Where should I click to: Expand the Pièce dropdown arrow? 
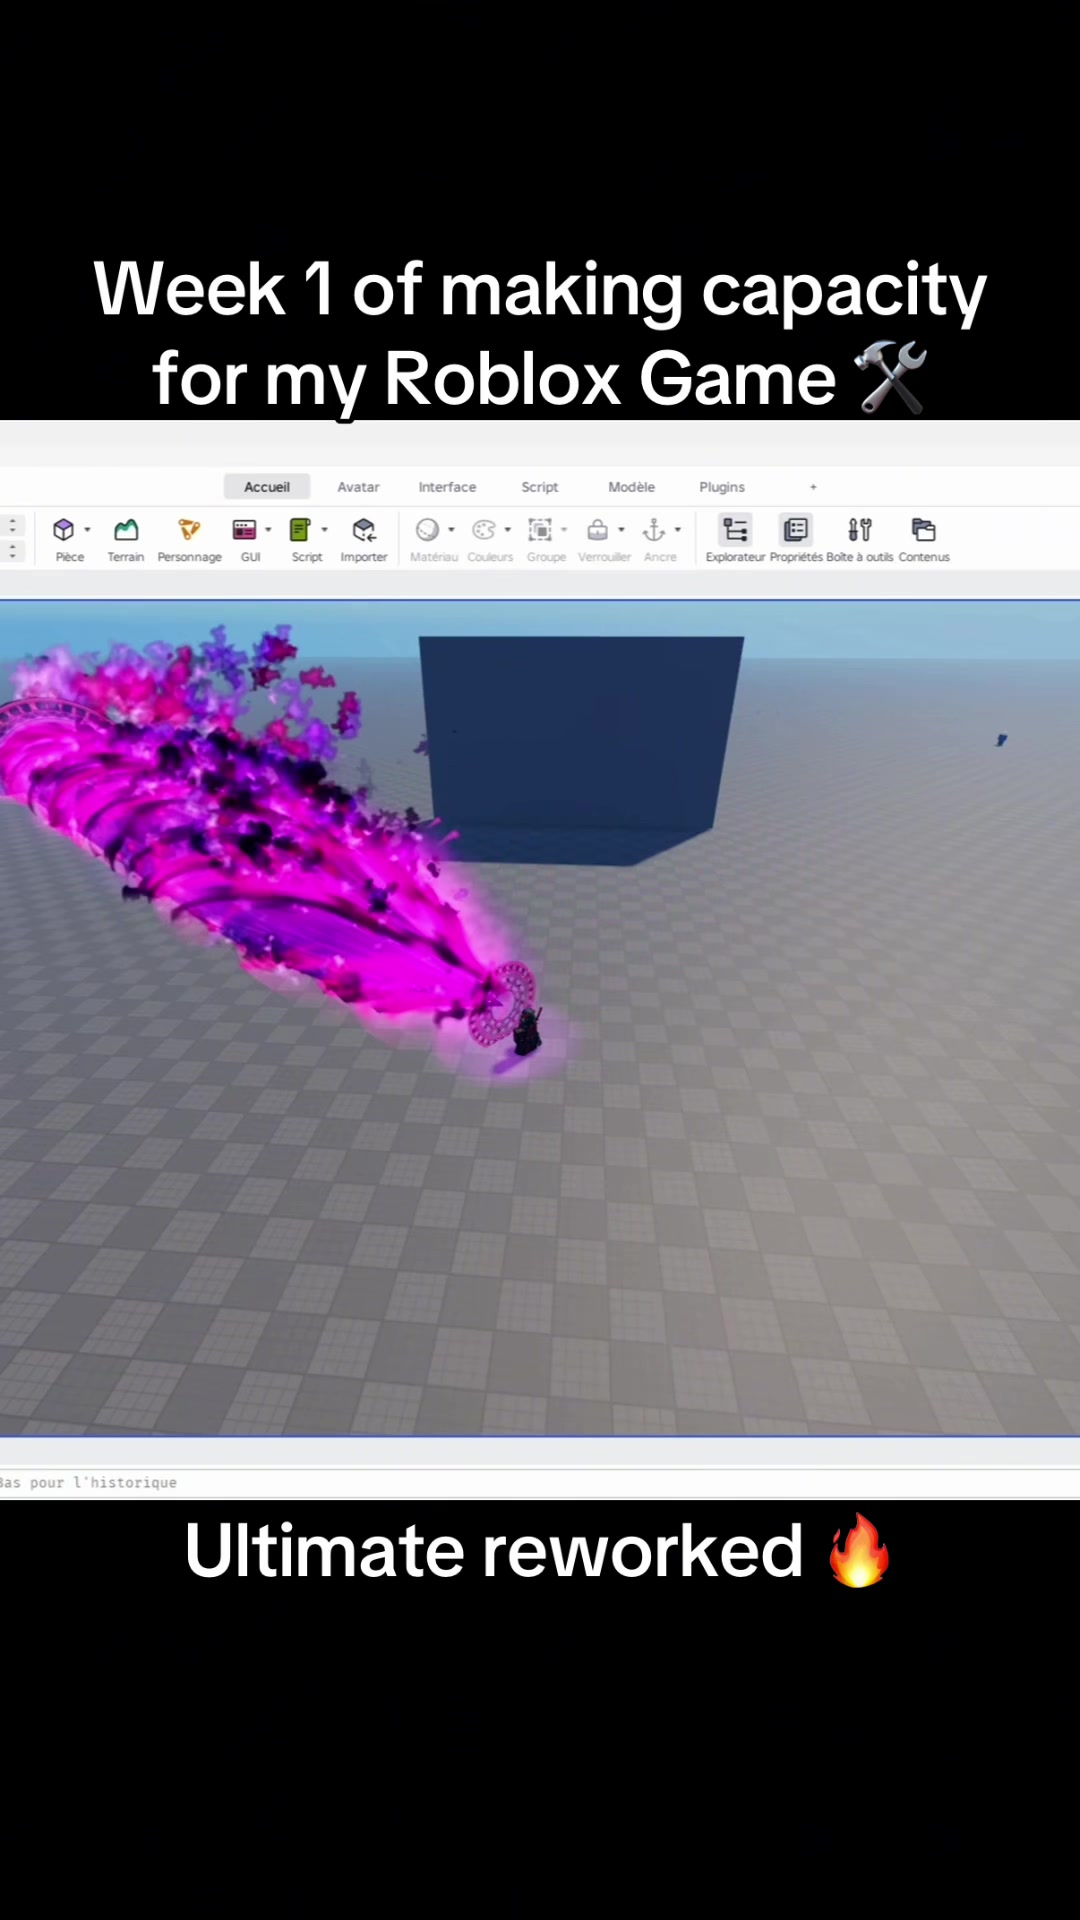pos(87,530)
